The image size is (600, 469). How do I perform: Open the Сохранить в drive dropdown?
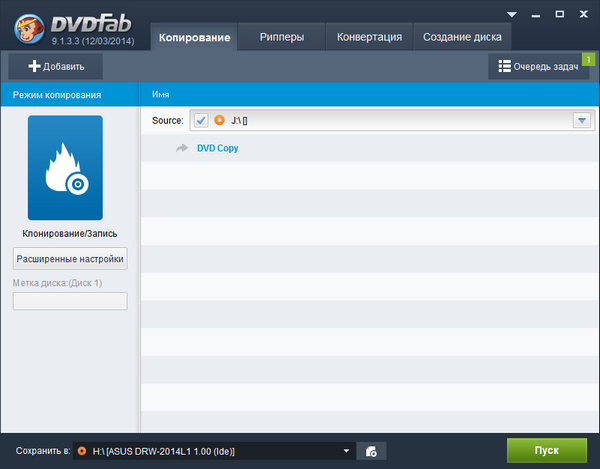point(347,451)
